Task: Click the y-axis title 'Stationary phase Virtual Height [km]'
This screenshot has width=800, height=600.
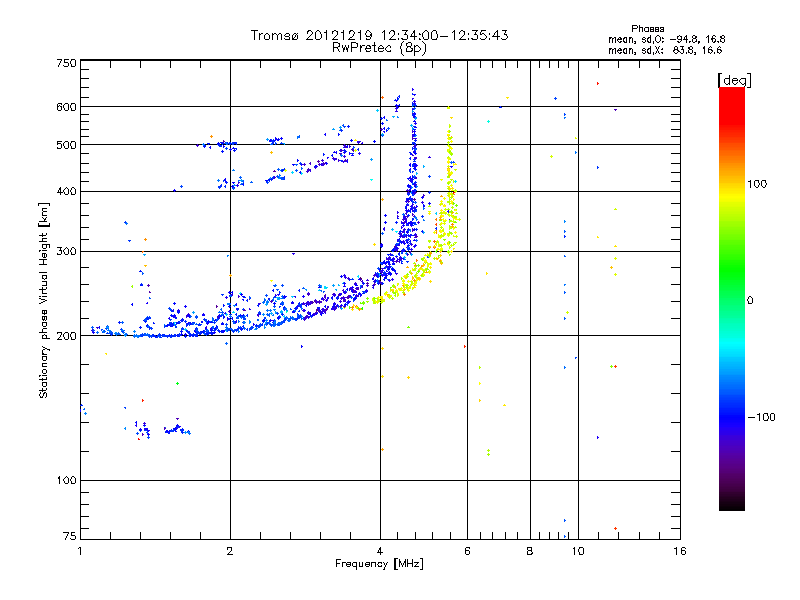Action: tap(44, 300)
